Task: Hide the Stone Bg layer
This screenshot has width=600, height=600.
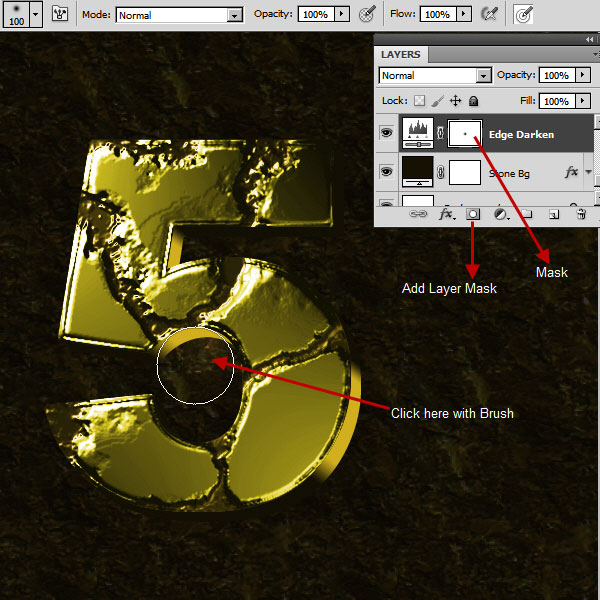Action: [386, 172]
